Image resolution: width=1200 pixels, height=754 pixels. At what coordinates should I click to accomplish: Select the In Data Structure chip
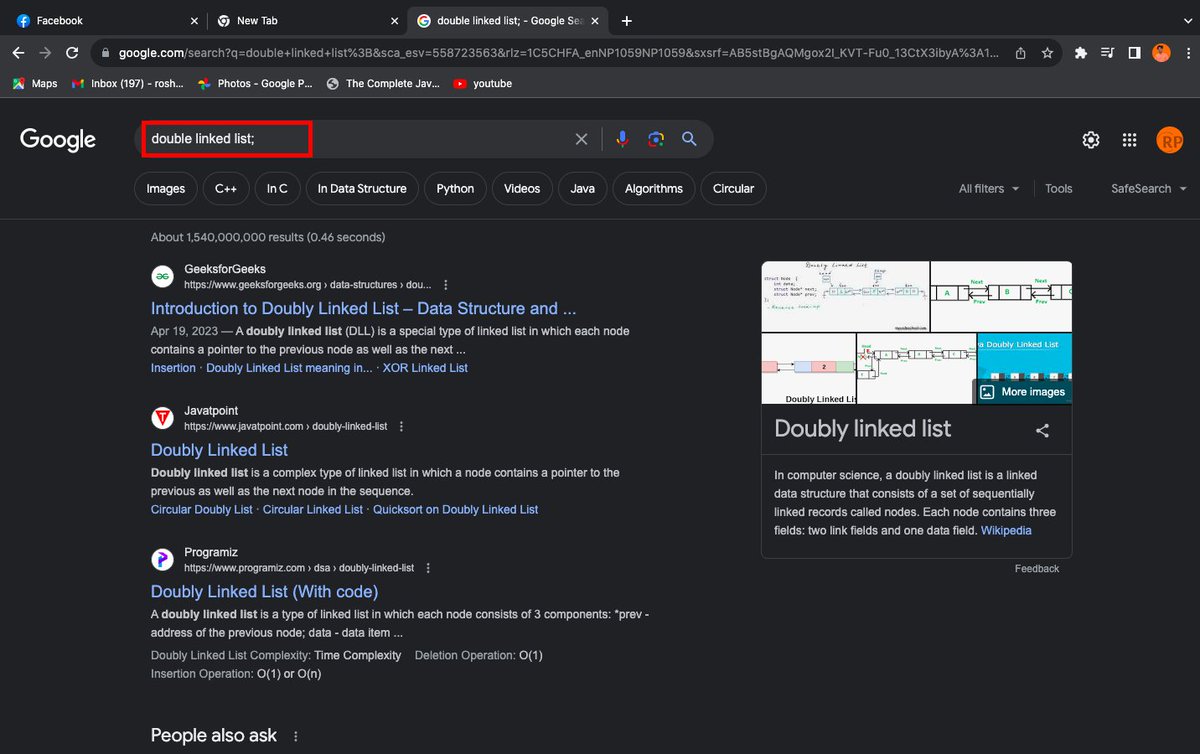pyautogui.click(x=362, y=189)
